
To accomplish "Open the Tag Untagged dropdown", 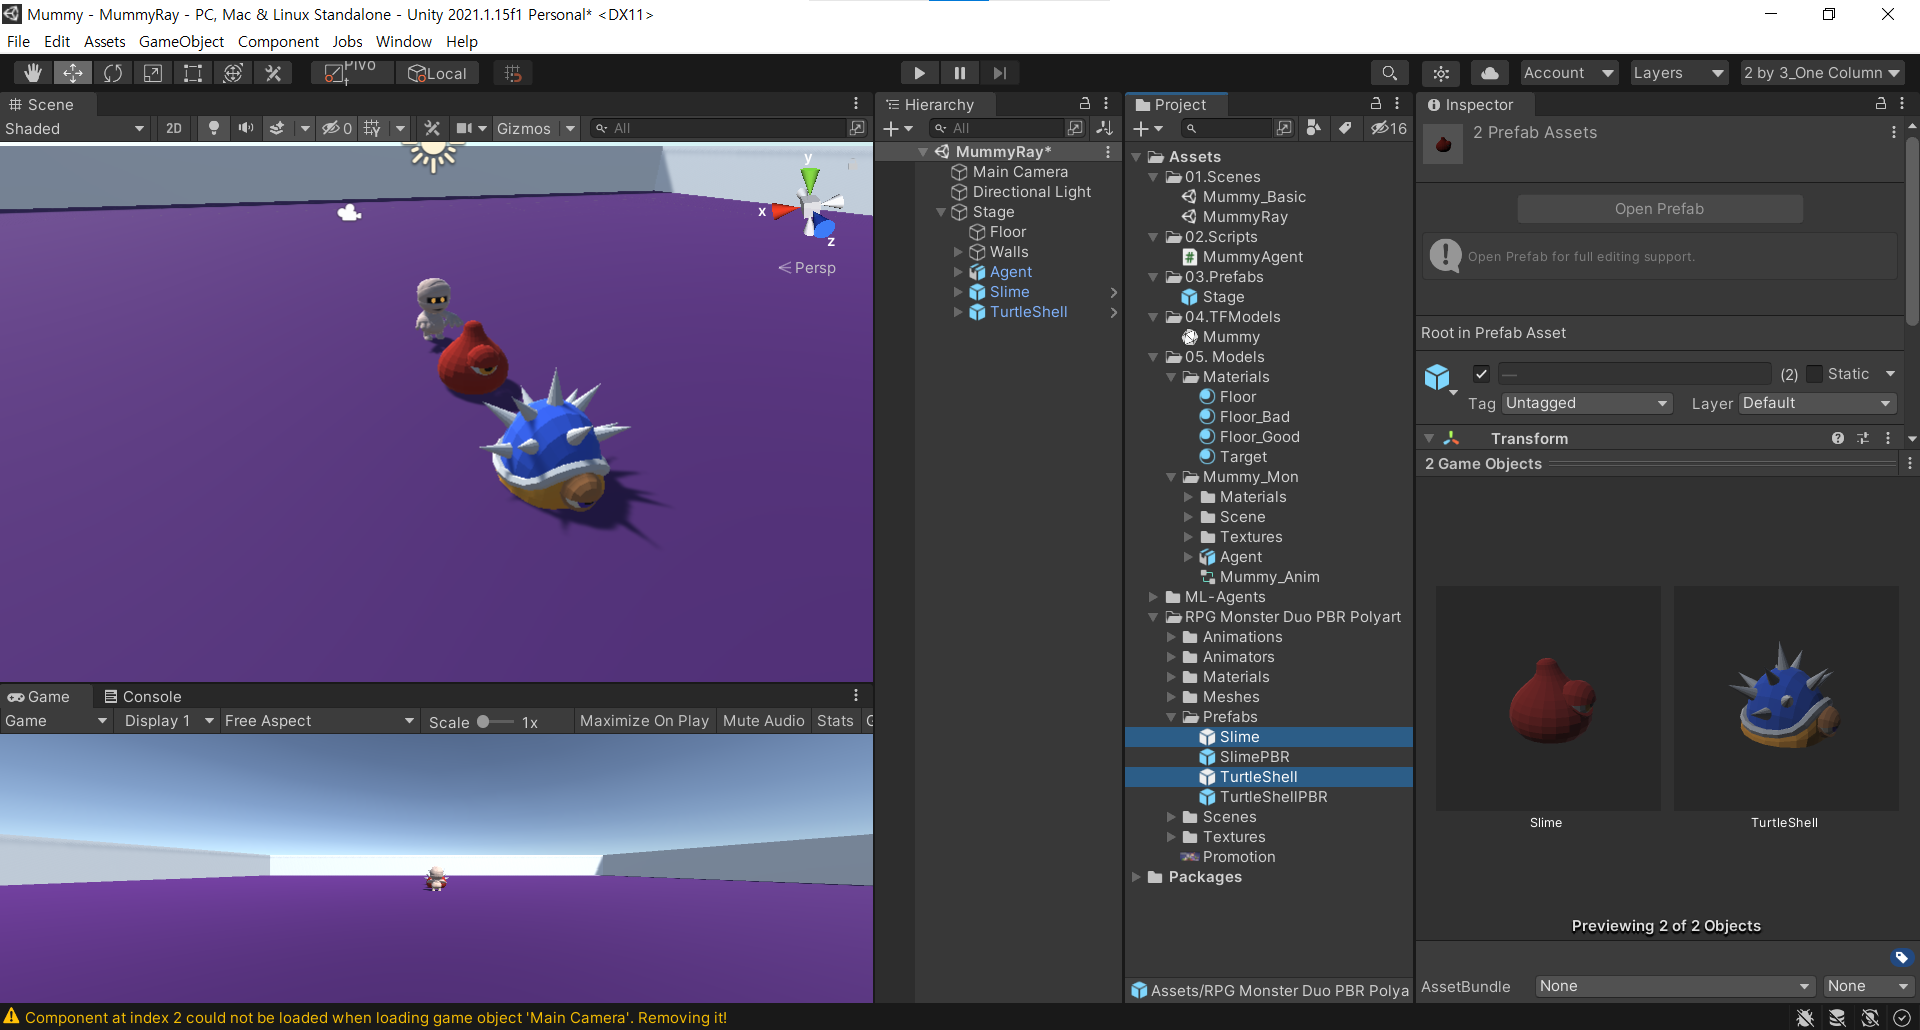I will tap(1586, 403).
